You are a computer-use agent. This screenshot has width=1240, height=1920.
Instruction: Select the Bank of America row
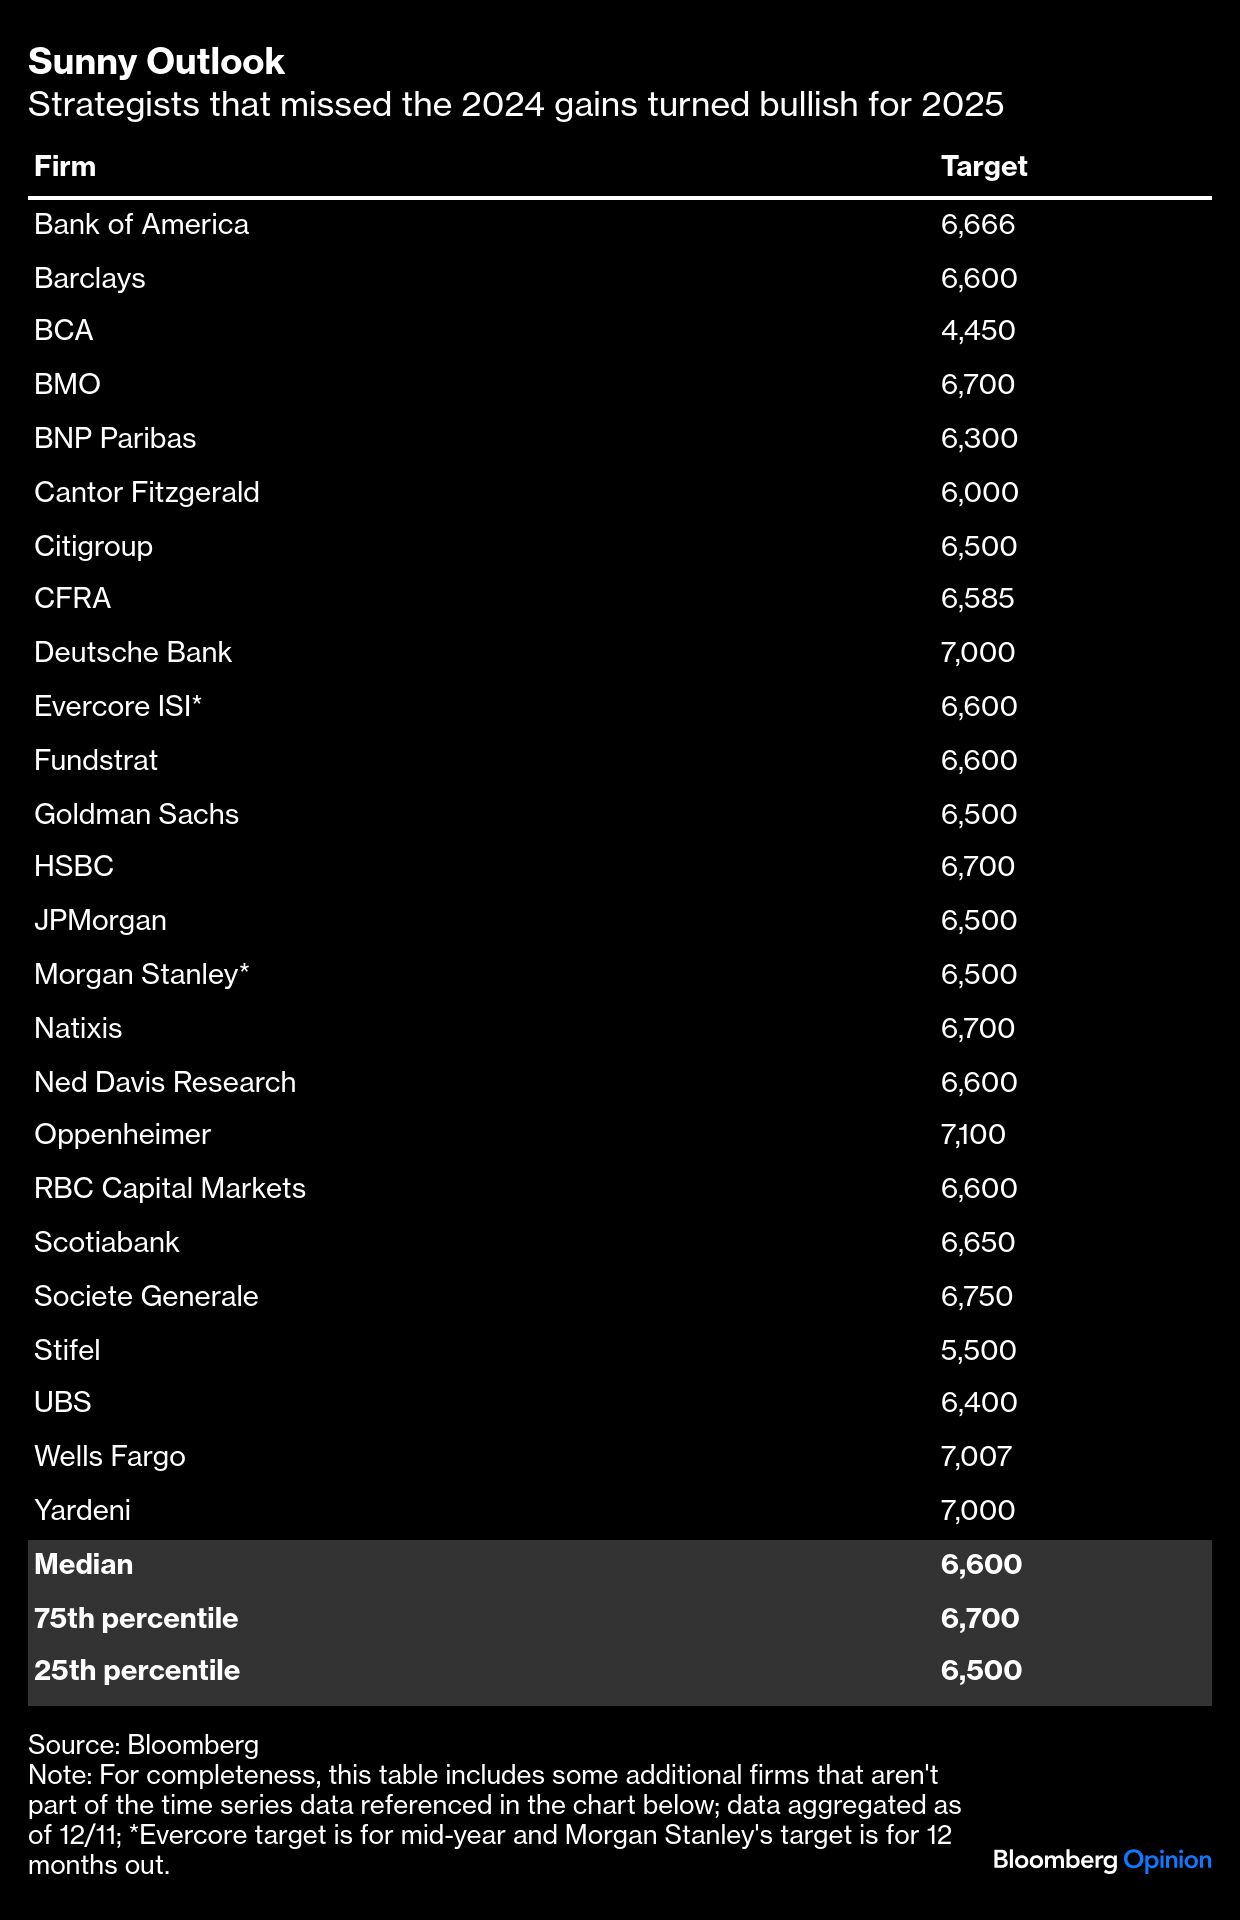tap(141, 224)
